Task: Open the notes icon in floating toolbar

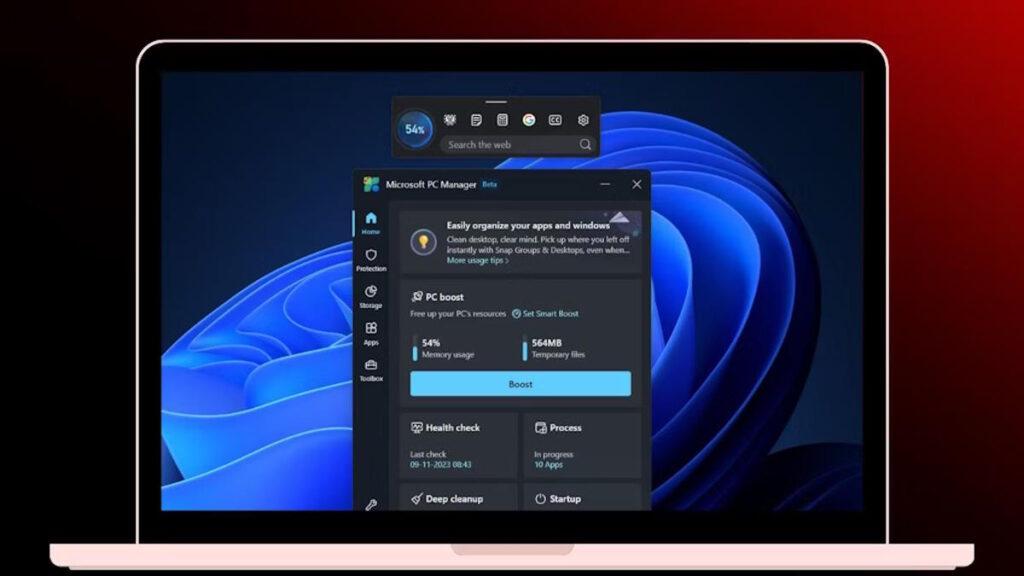Action: (x=476, y=120)
